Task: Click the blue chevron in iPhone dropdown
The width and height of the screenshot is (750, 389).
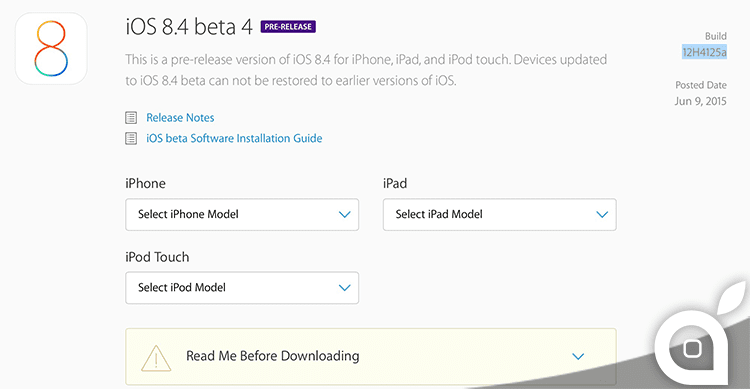Action: click(x=344, y=214)
